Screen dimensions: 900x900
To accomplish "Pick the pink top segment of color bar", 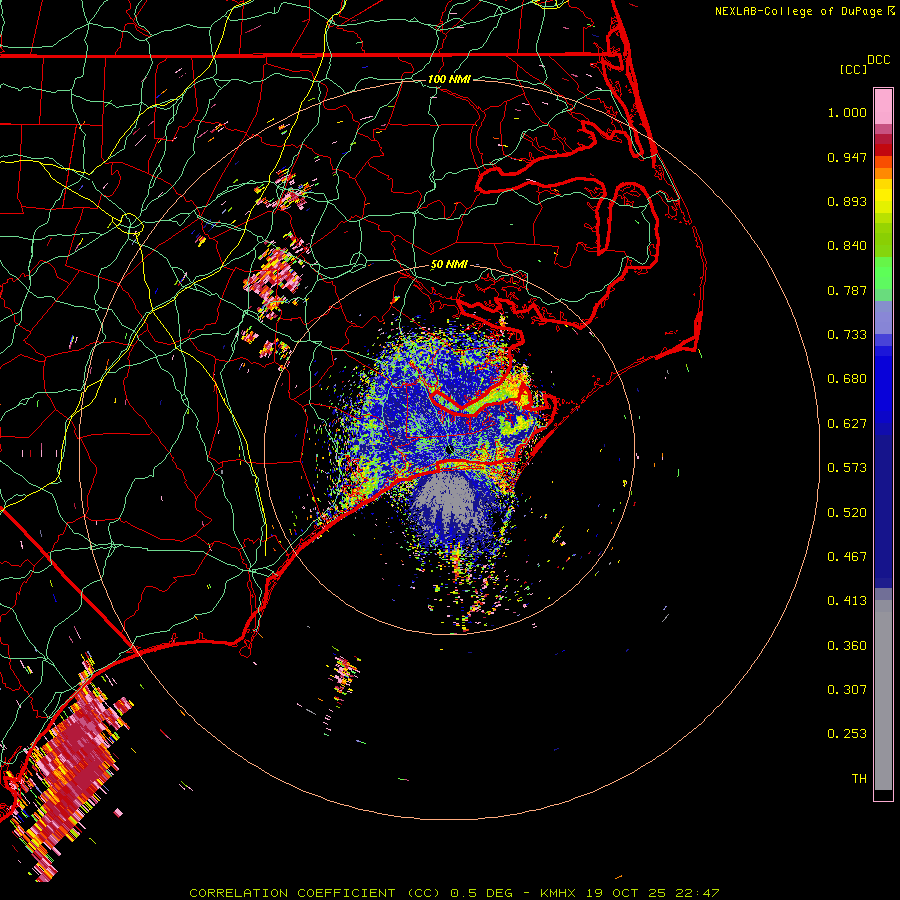I will pos(883,107).
